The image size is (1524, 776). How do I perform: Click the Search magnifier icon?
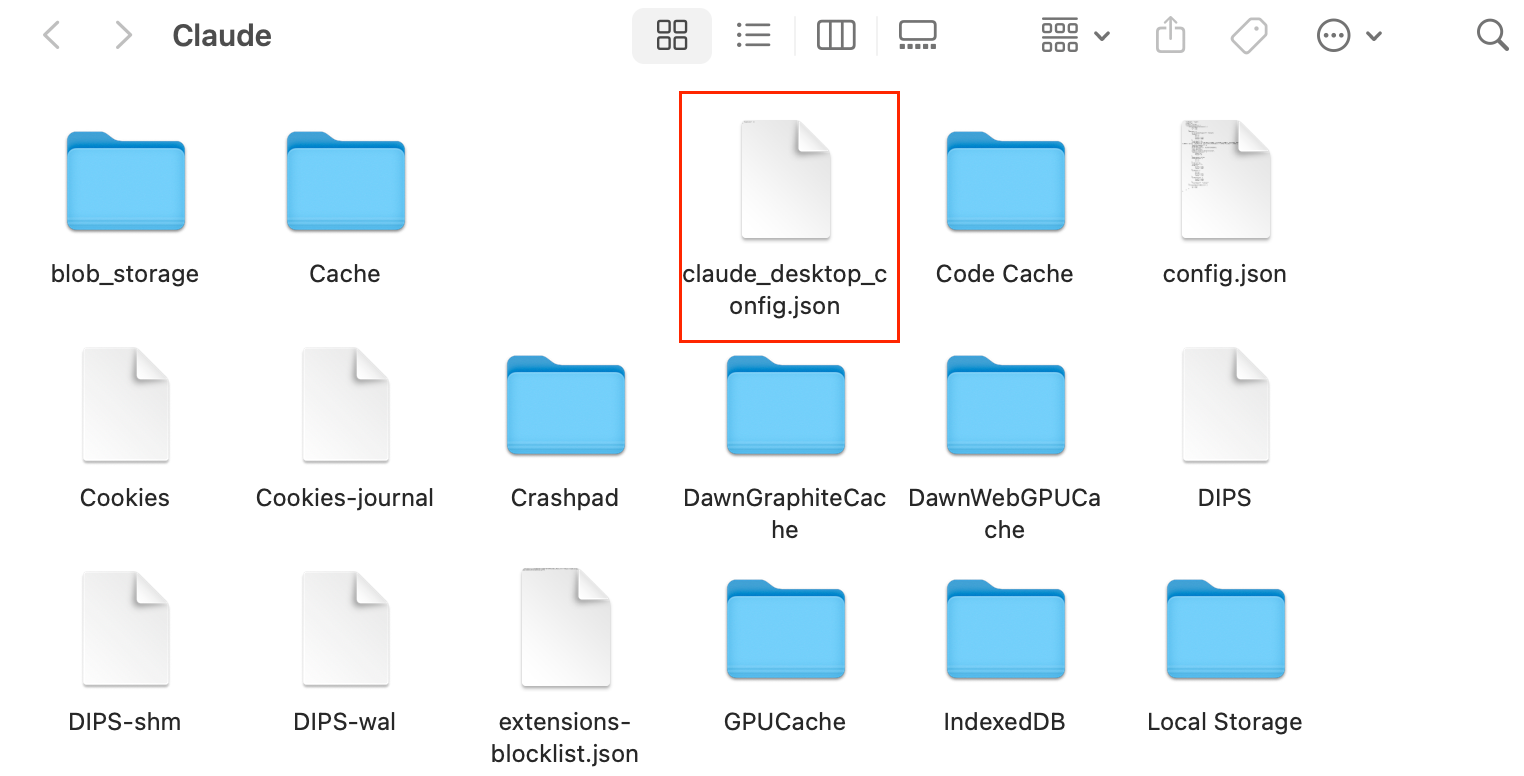[1492, 36]
